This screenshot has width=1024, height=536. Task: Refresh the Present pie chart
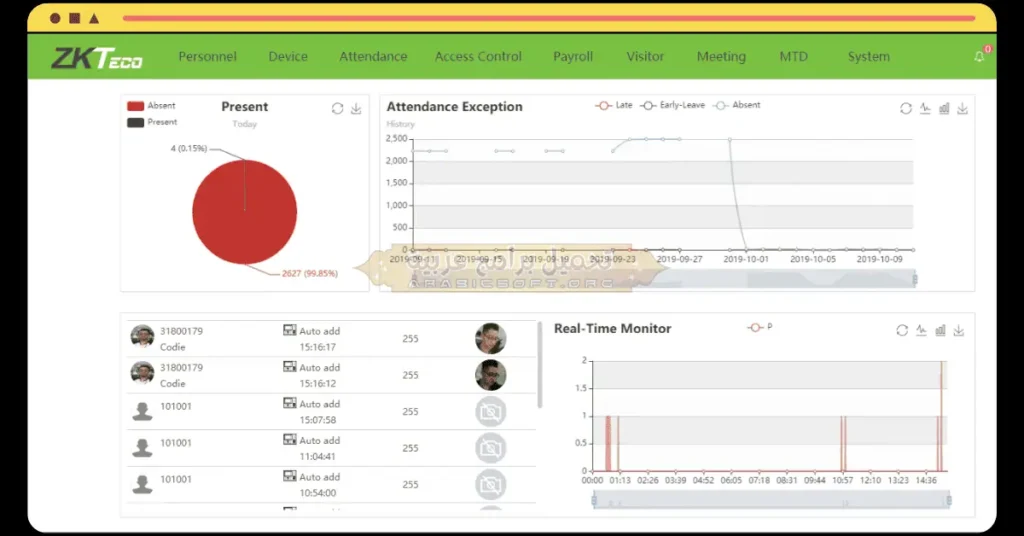[338, 108]
